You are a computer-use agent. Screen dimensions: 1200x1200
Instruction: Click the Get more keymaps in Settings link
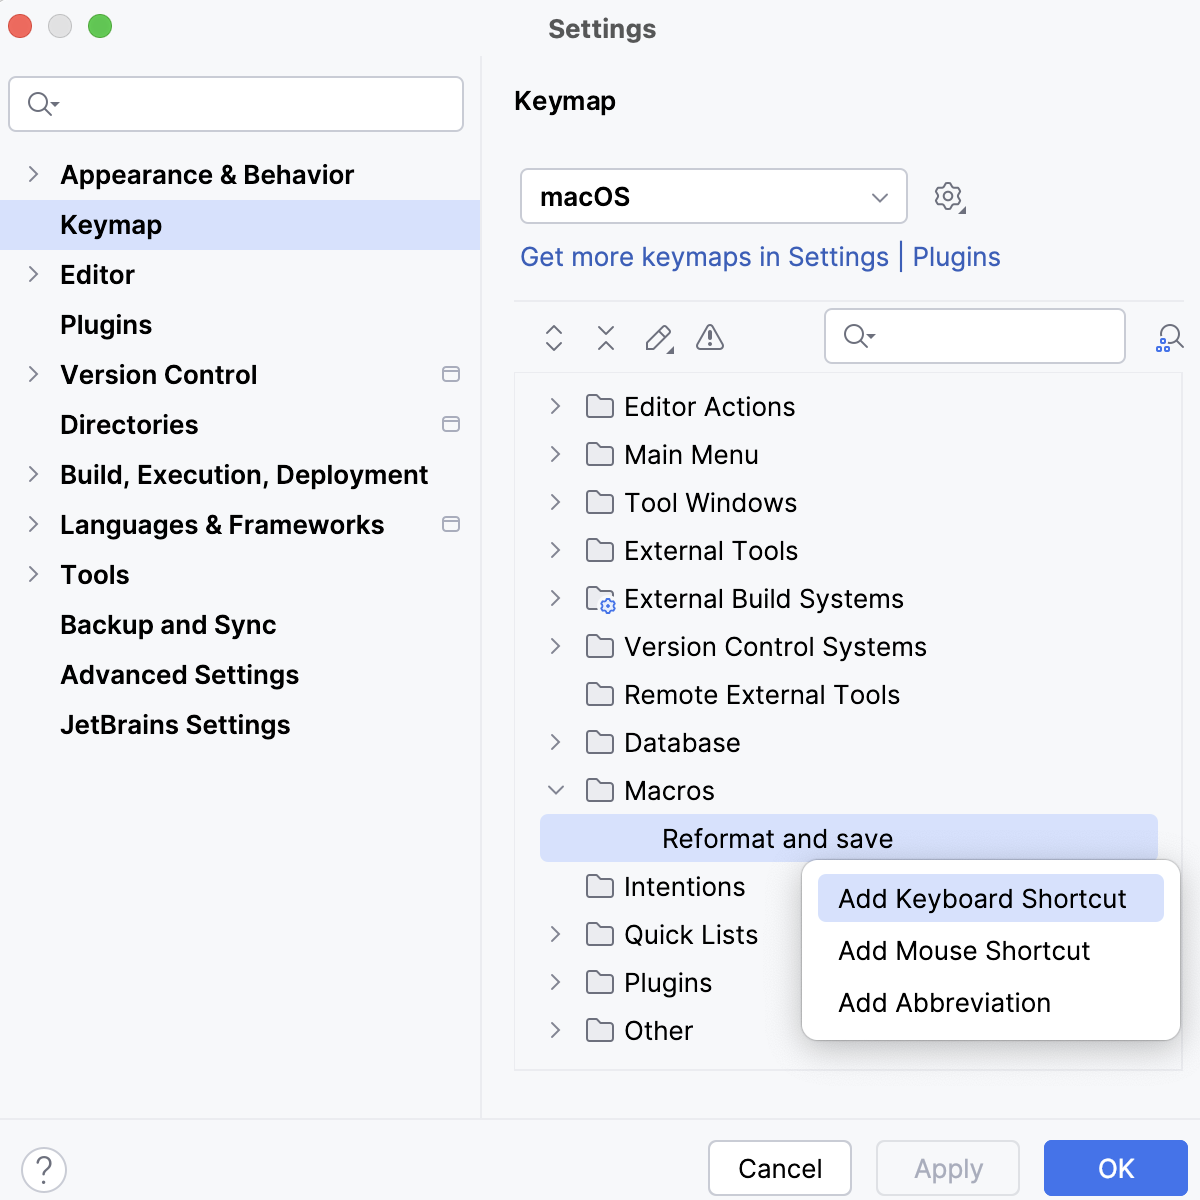[x=704, y=257]
